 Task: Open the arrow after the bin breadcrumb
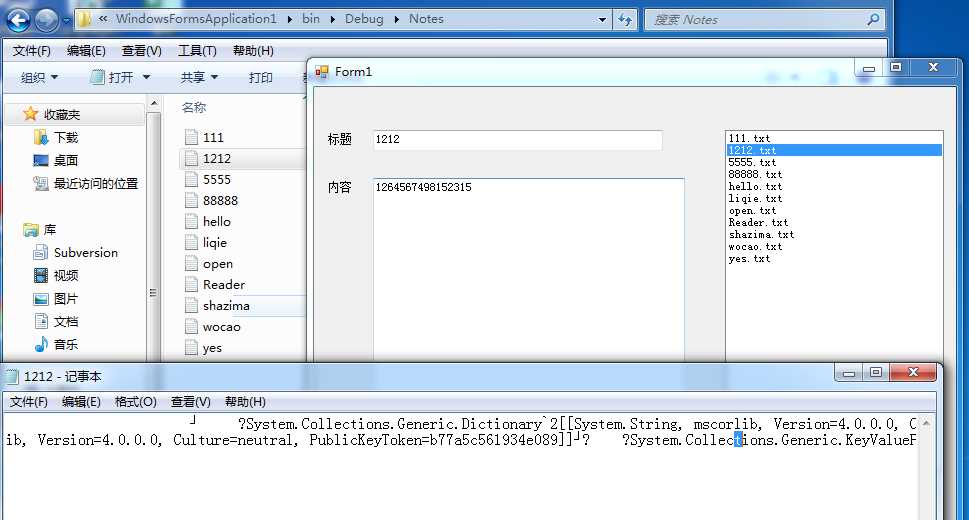[332, 20]
